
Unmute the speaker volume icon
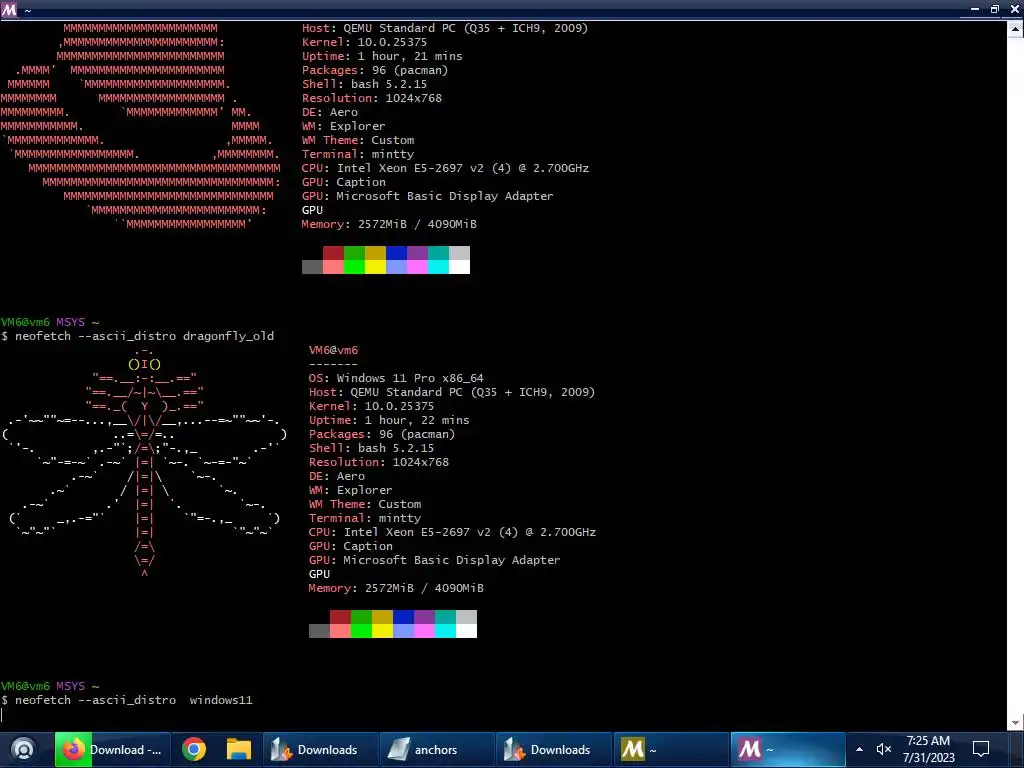tap(884, 749)
